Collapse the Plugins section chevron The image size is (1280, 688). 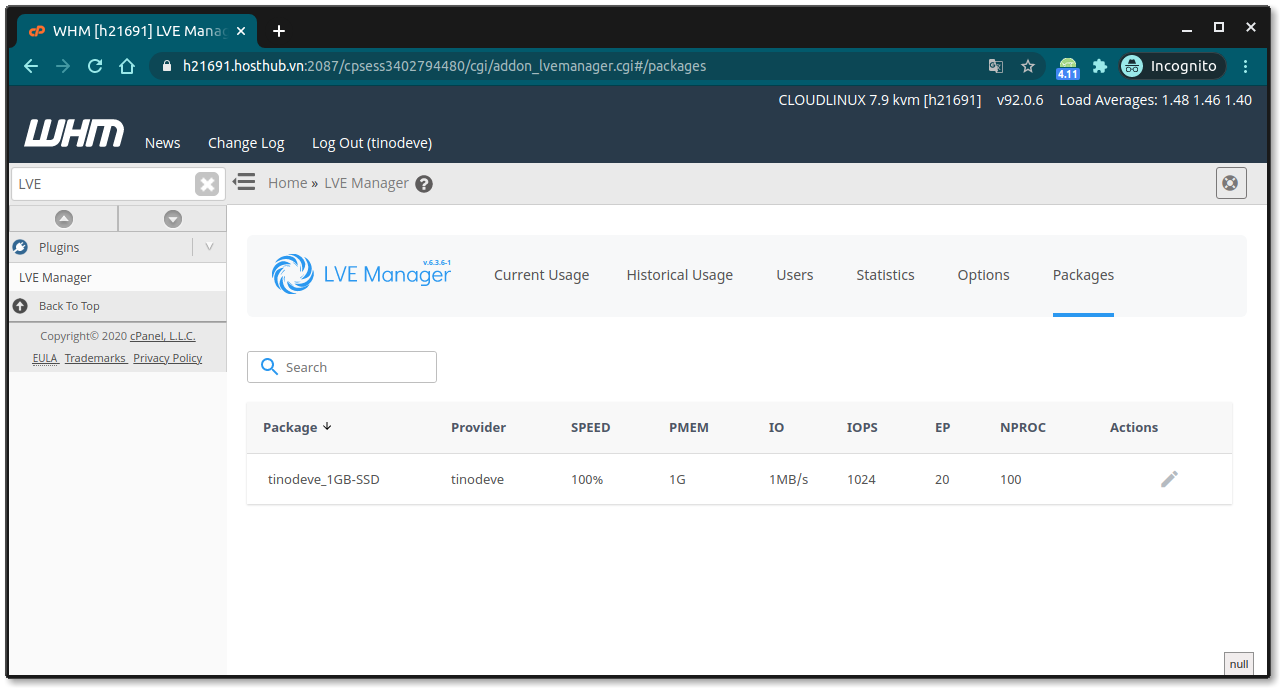(209, 246)
